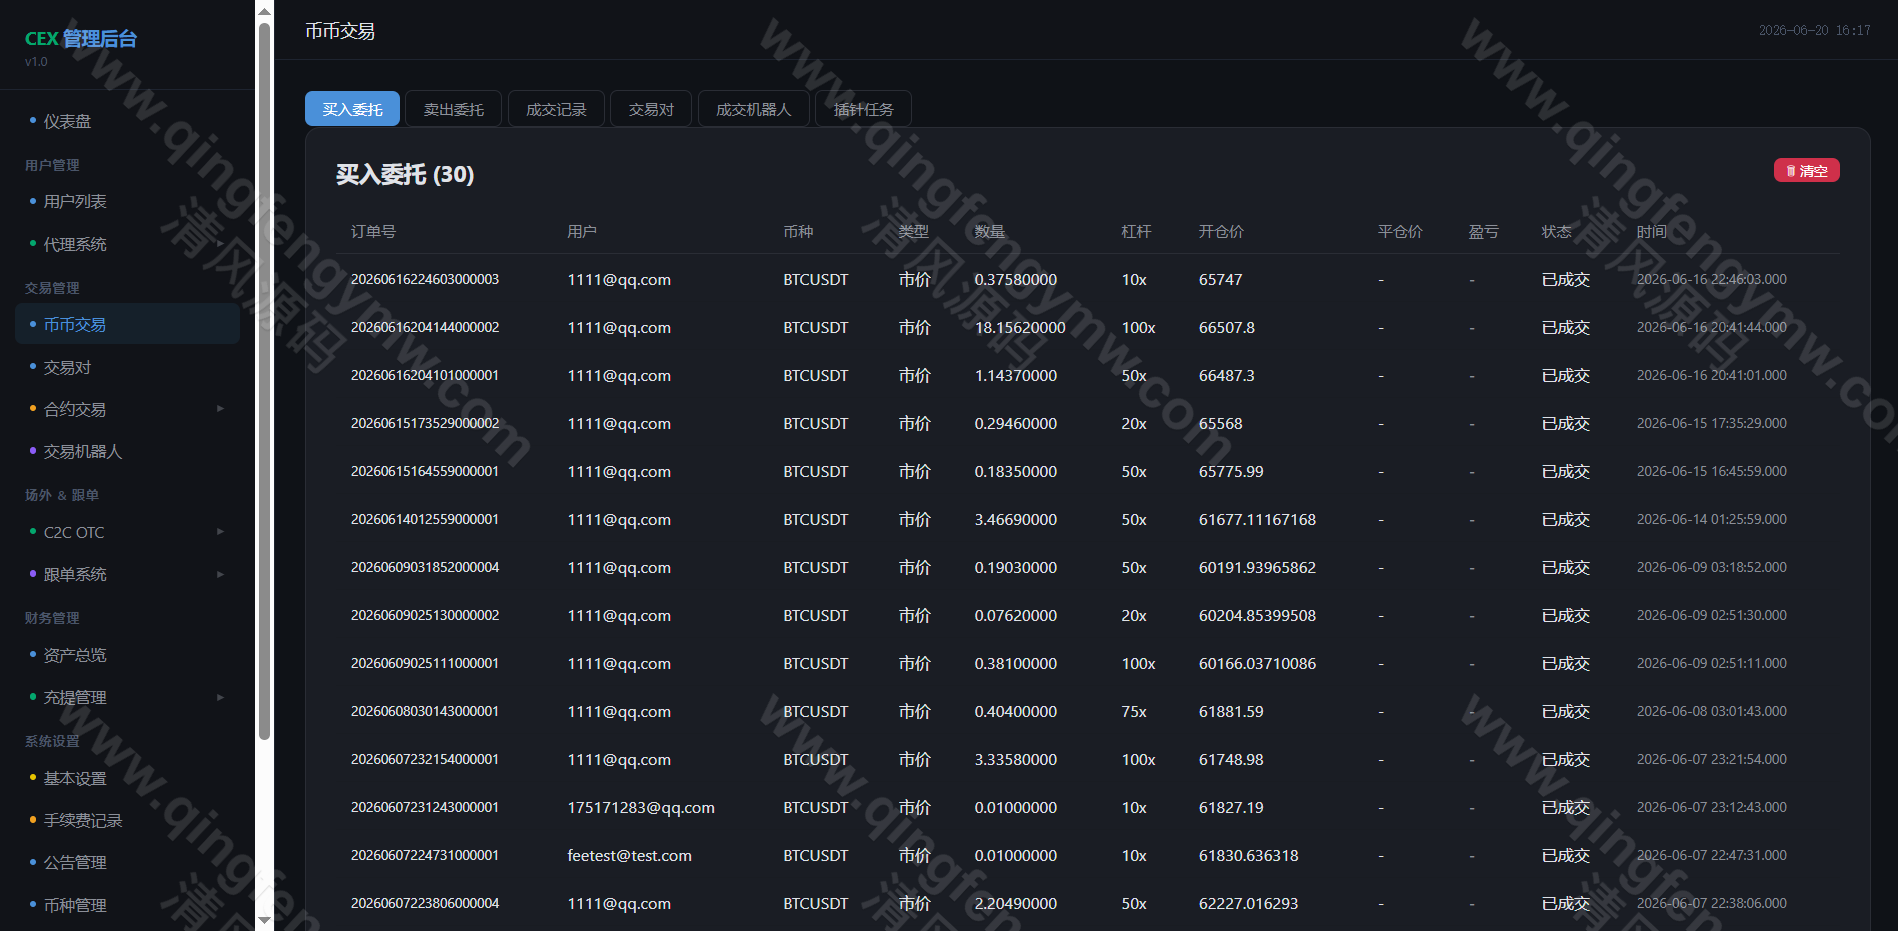Image resolution: width=1898 pixels, height=931 pixels.
Task: Open the 交易对 sidebar item
Action: [127, 367]
